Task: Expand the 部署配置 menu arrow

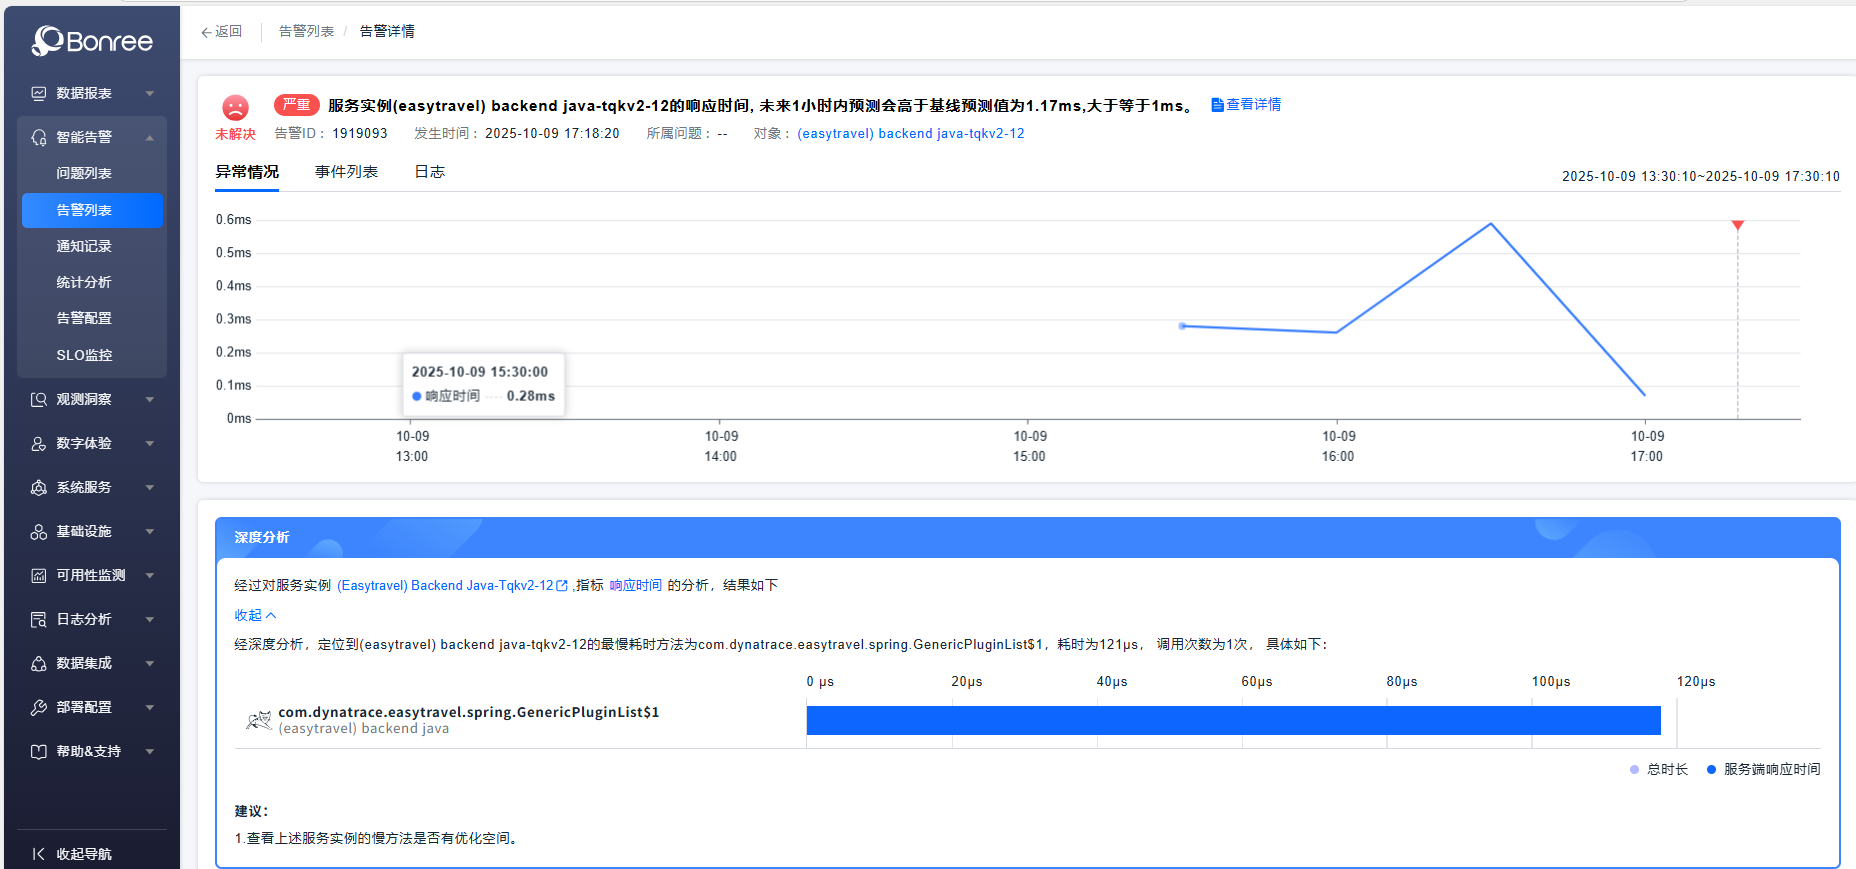Action: point(150,707)
